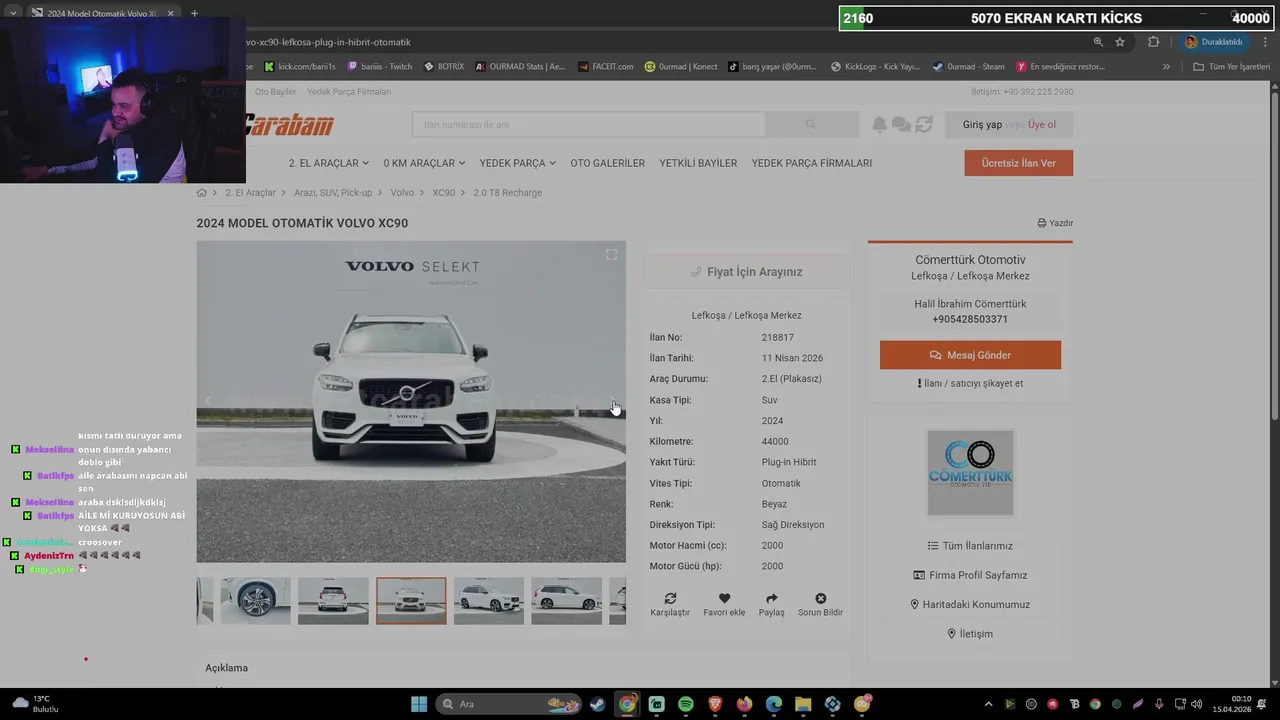Image resolution: width=1280 pixels, height=720 pixels.
Task: Open Spotify from the taskbar
Action: (x=685, y=704)
